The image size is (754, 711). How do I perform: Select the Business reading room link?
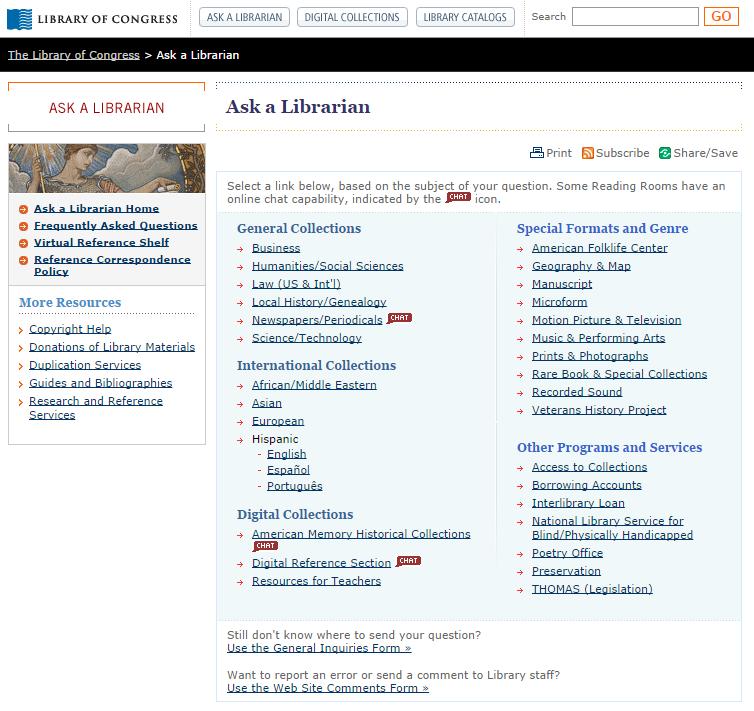pyautogui.click(x=276, y=248)
